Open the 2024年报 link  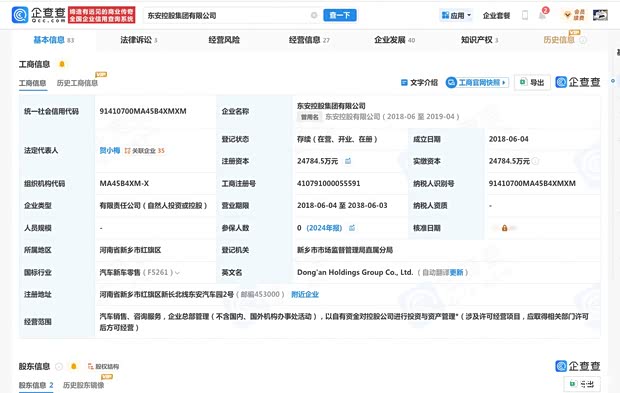click(324, 228)
